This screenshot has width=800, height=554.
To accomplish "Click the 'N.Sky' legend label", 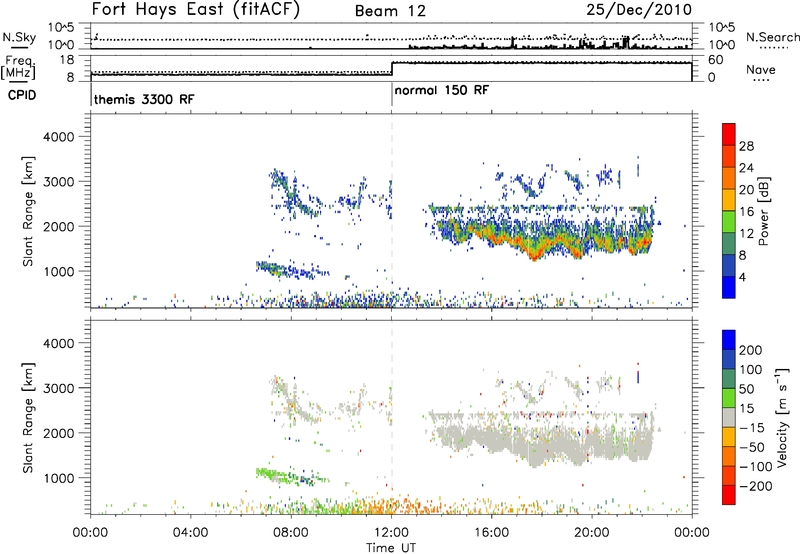I will point(19,37).
